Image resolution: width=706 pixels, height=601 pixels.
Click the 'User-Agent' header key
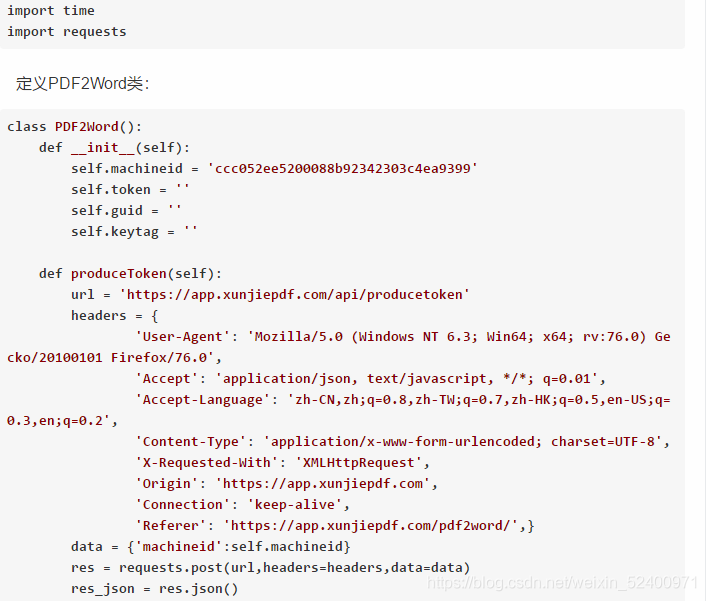pos(183,337)
